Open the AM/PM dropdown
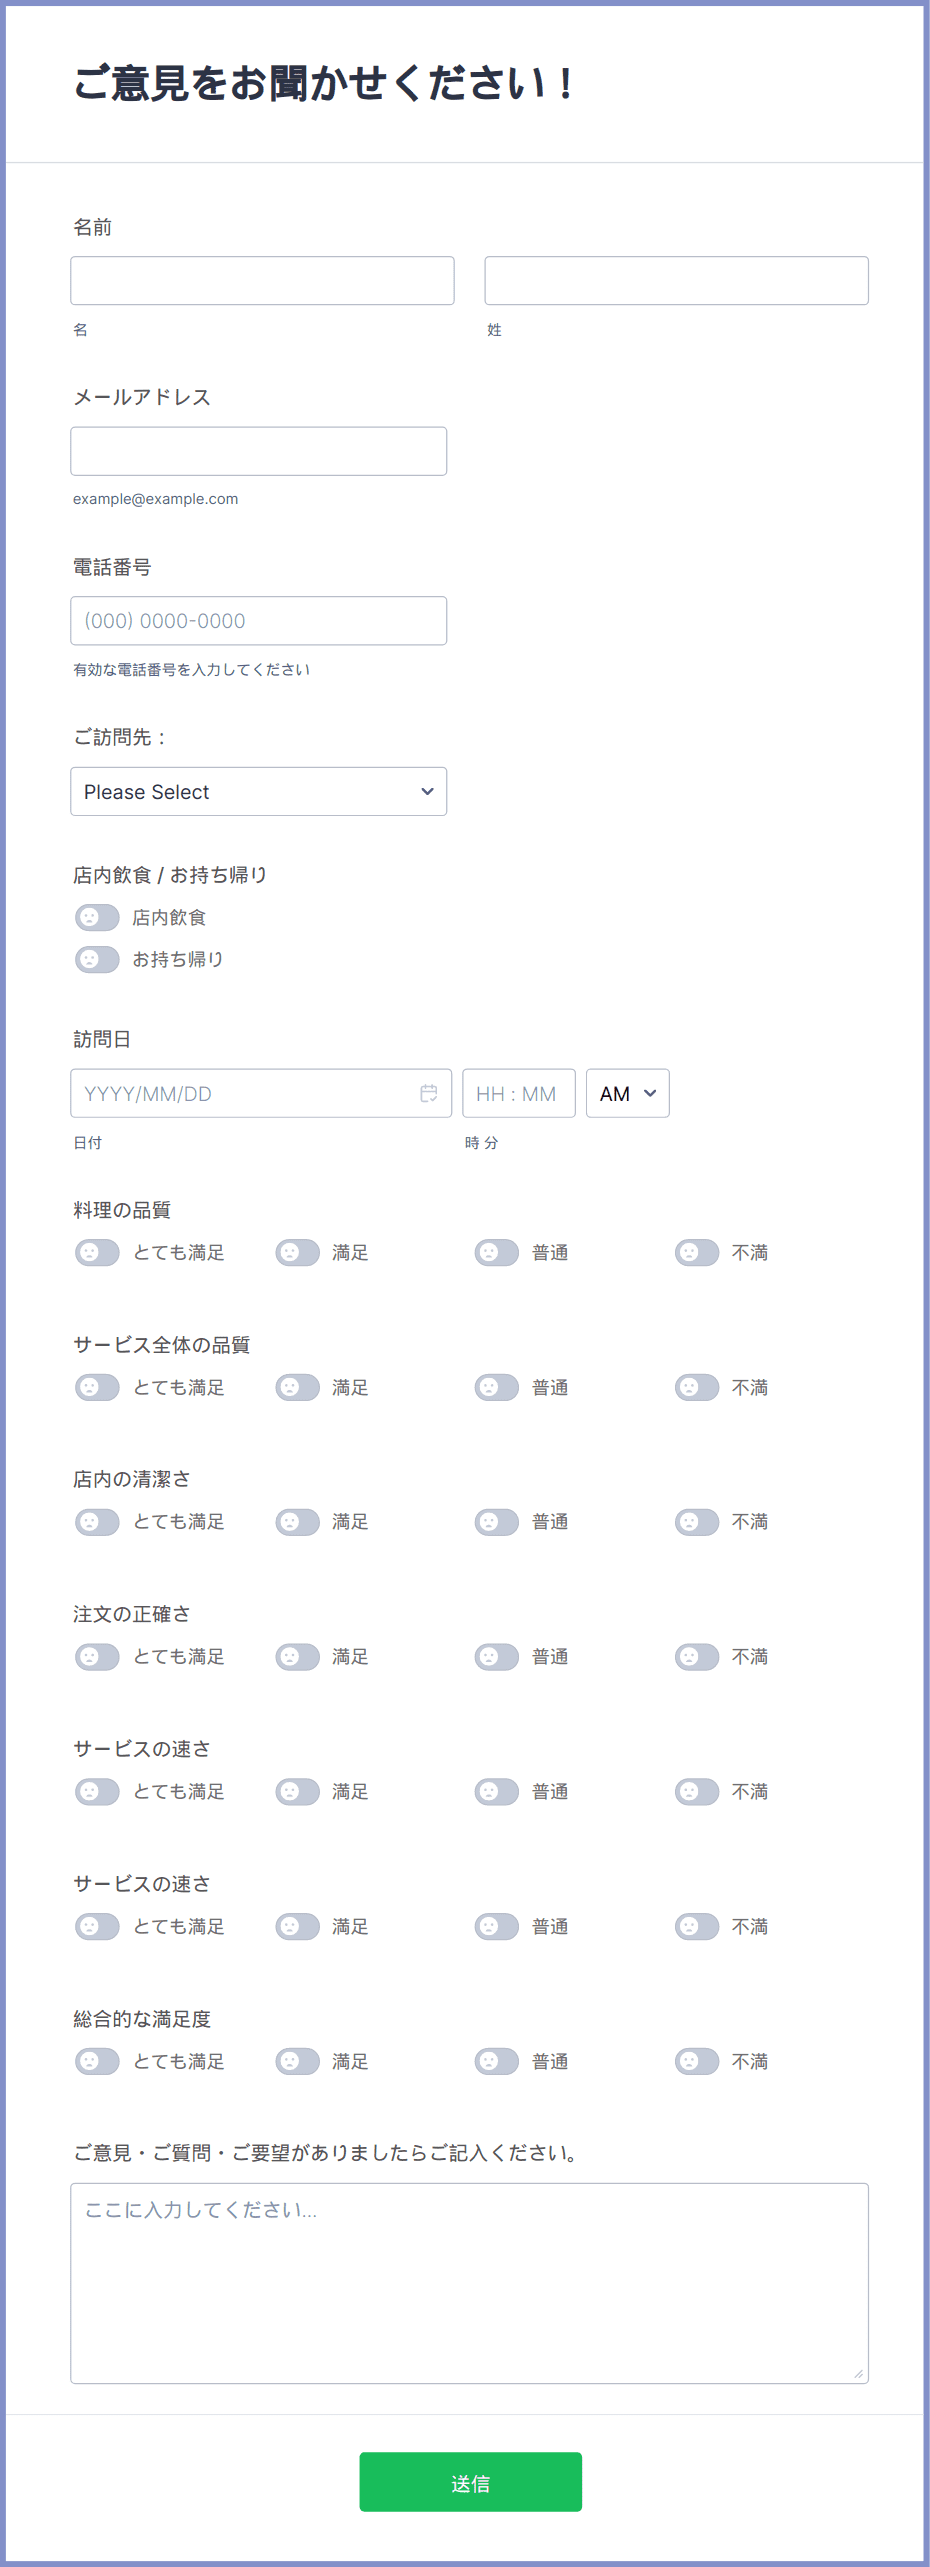The width and height of the screenshot is (930, 2567). [x=627, y=1093]
